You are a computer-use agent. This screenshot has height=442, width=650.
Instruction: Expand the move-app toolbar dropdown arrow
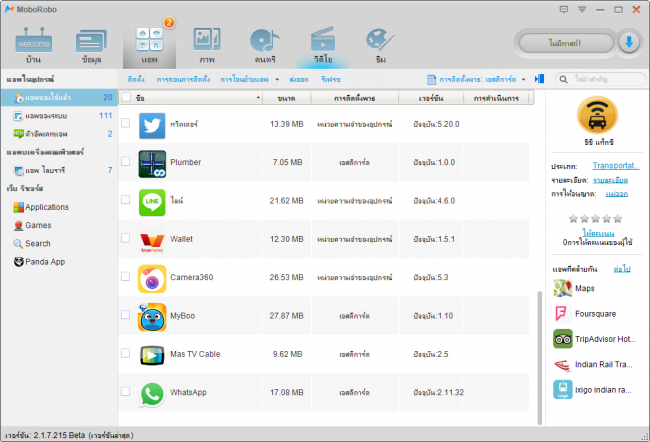tap(277, 80)
